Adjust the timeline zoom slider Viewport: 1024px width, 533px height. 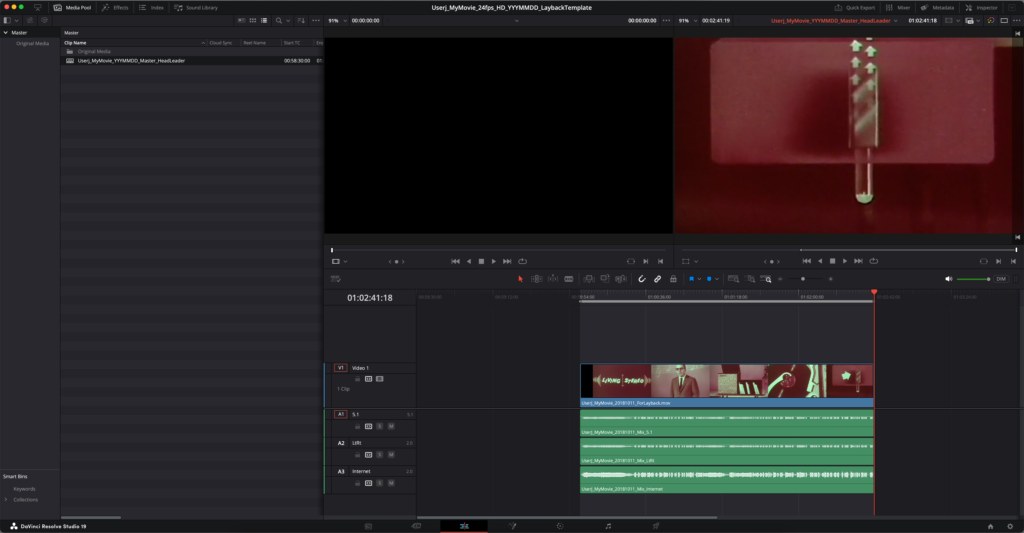803,279
